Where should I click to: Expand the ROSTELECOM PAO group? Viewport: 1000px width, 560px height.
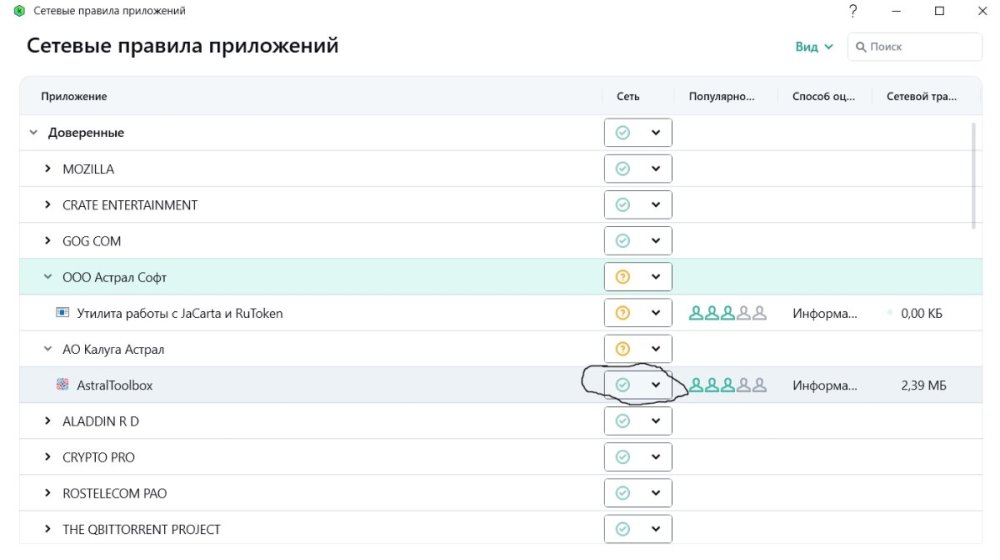coord(48,493)
